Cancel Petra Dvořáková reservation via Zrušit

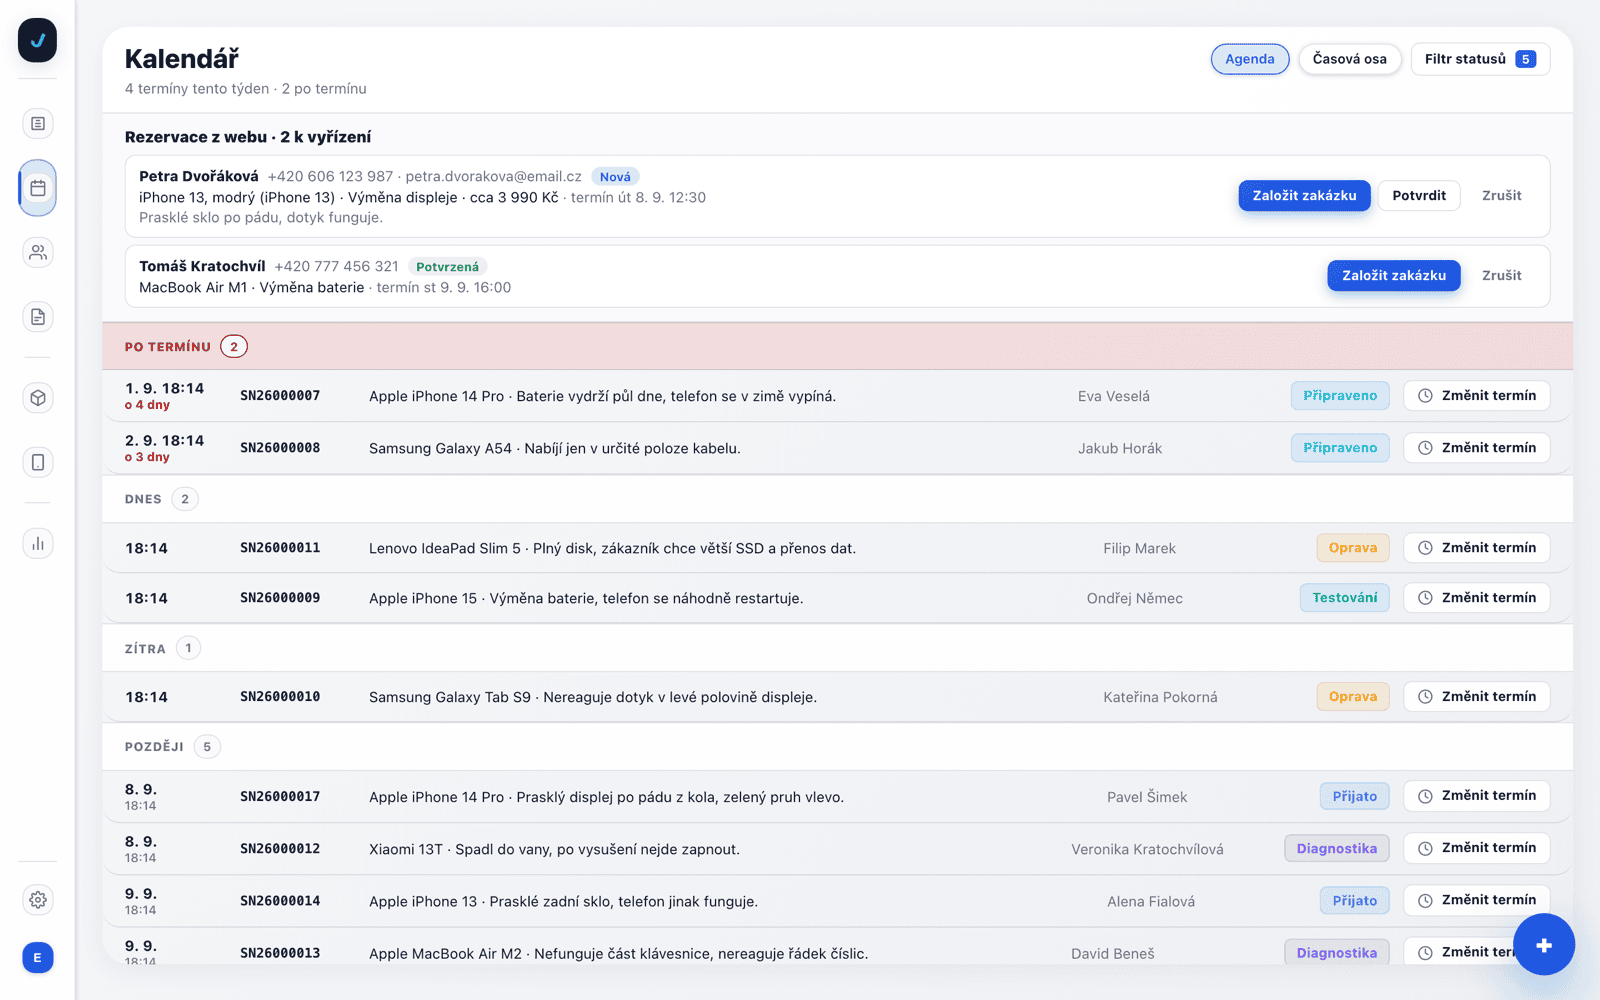(1501, 196)
